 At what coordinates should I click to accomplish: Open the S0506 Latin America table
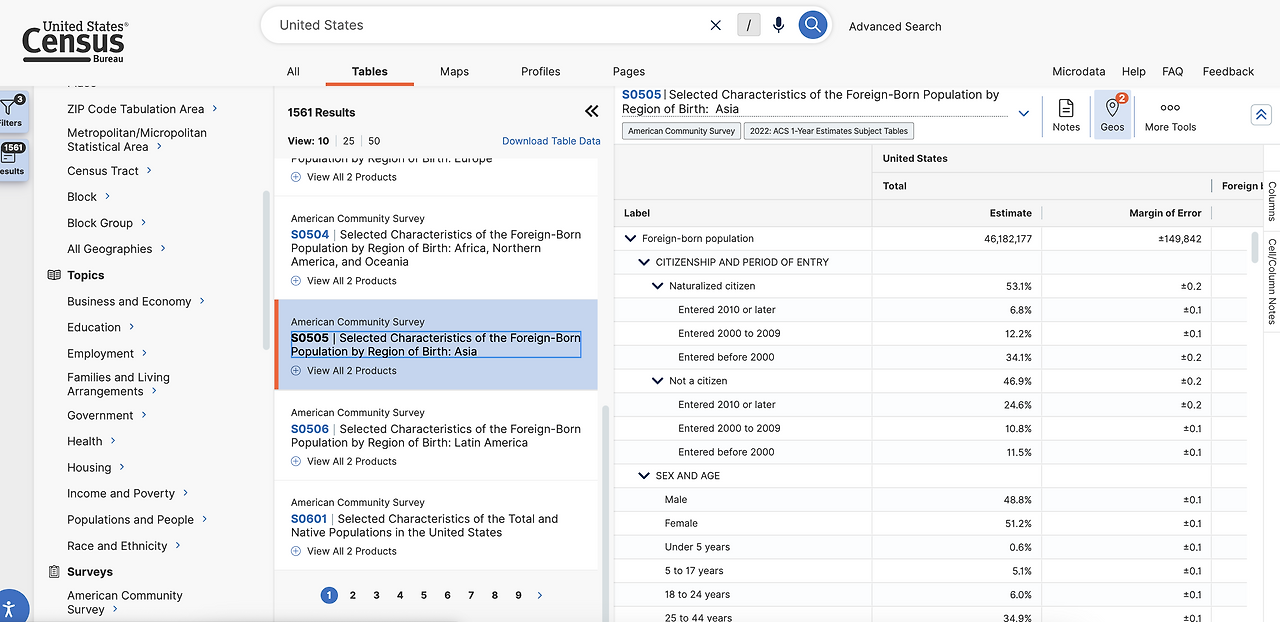coord(436,435)
